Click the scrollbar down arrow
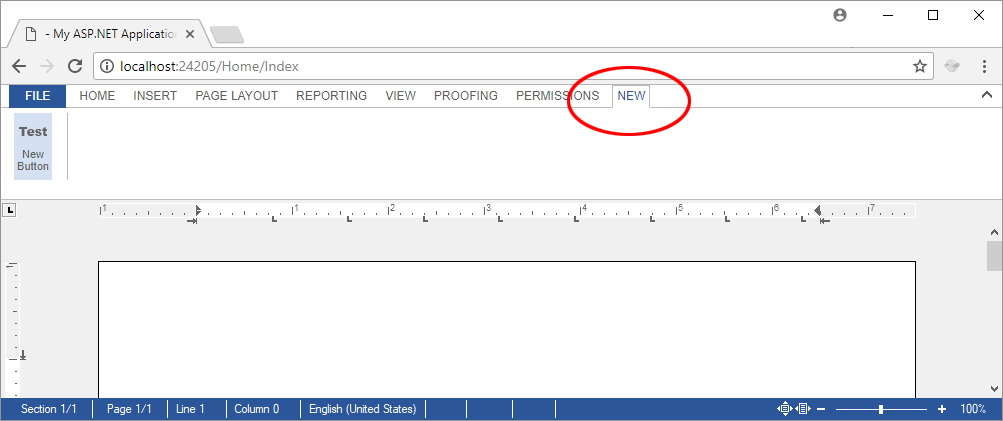 (x=995, y=388)
